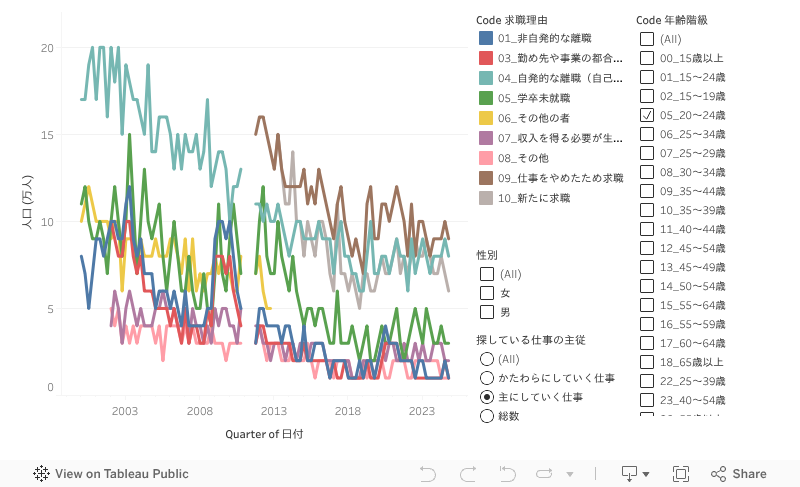Open the download options icon

630,474
